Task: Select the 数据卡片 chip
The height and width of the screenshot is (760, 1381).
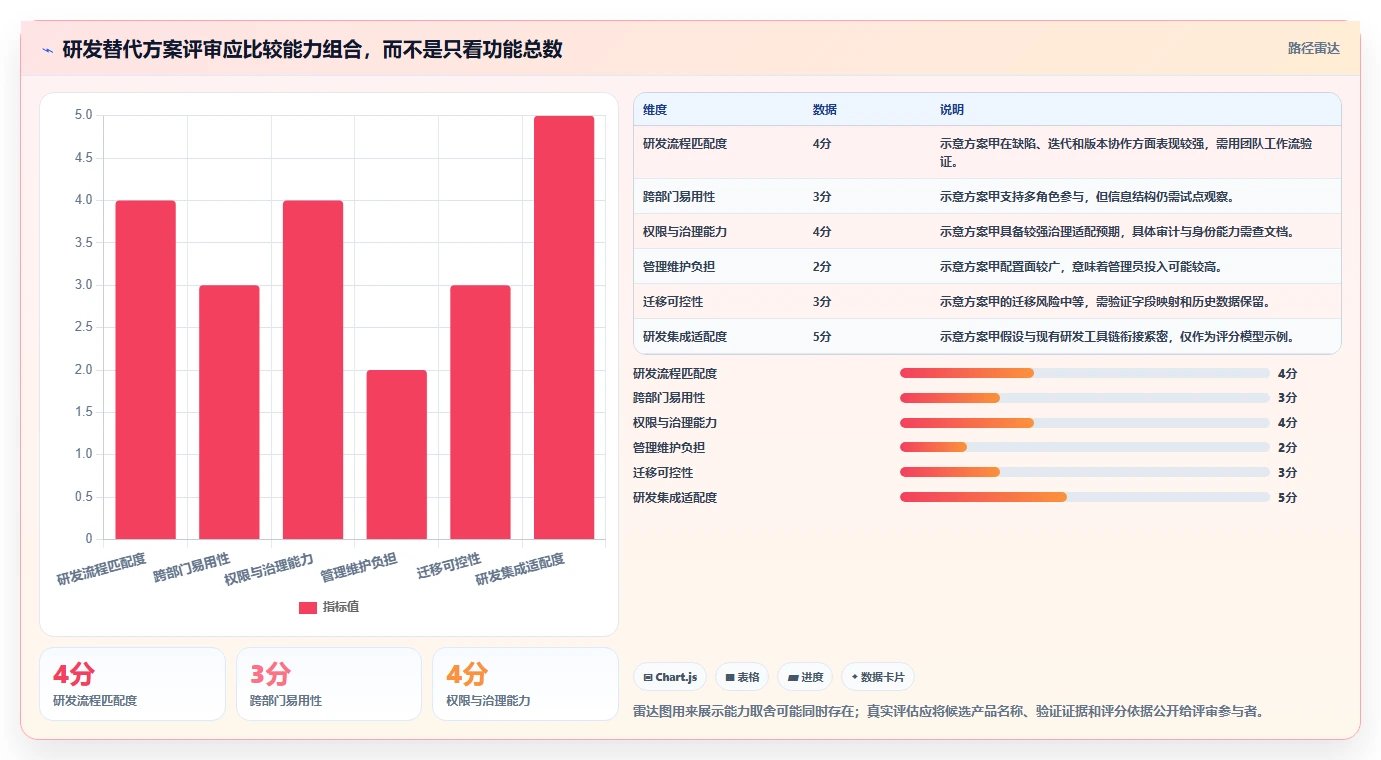Action: click(877, 677)
